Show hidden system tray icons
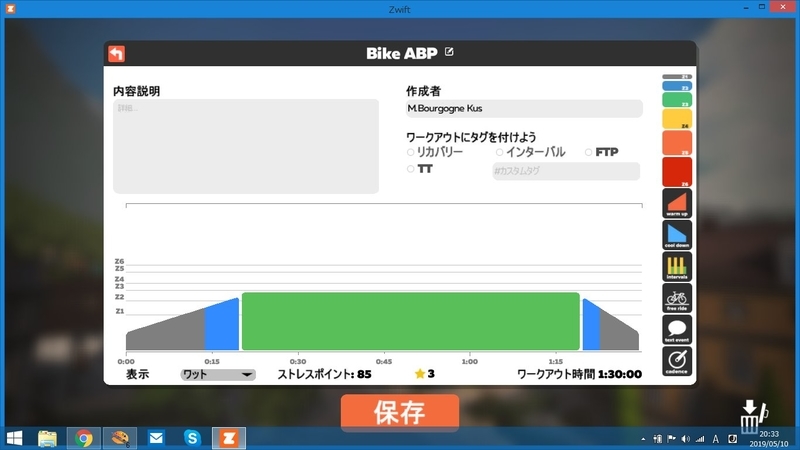This screenshot has height=450, width=800. (x=643, y=439)
